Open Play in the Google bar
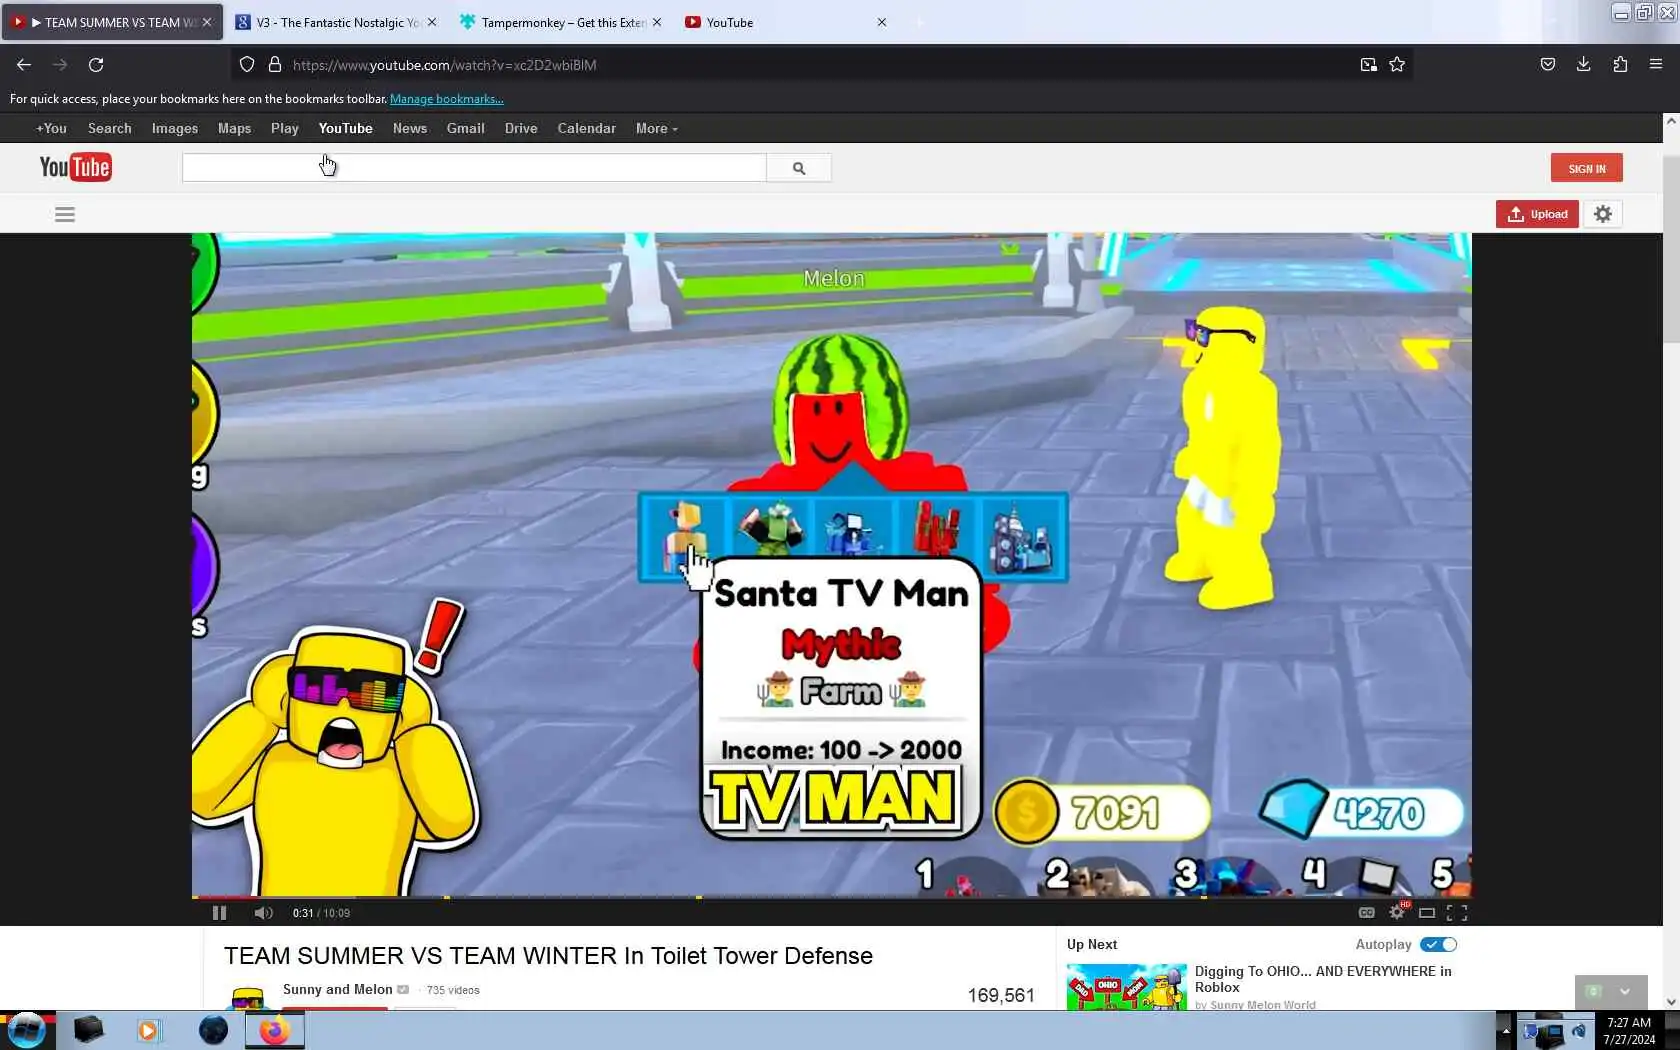 click(284, 128)
